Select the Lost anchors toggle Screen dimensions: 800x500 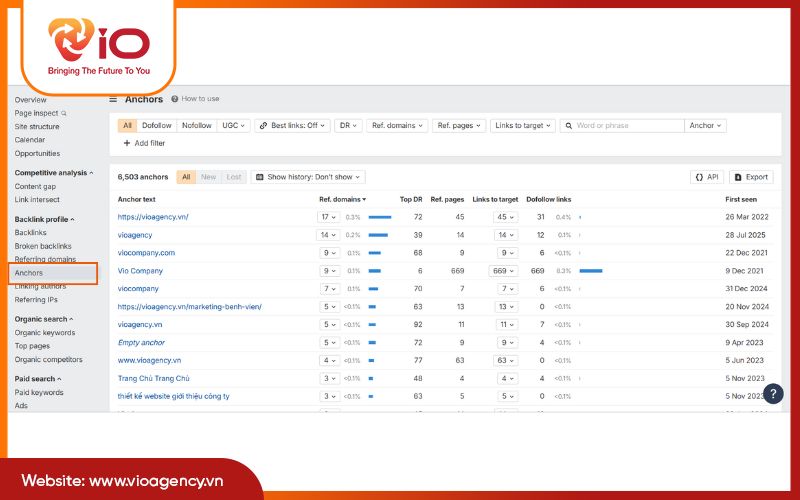coord(234,177)
